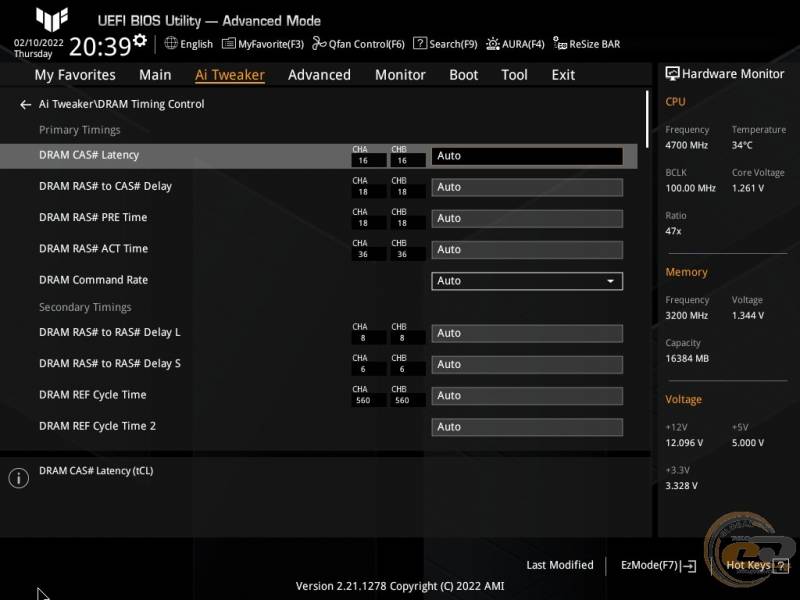The image size is (800, 600).
Task: Switch to the Boot tab
Action: 463,75
